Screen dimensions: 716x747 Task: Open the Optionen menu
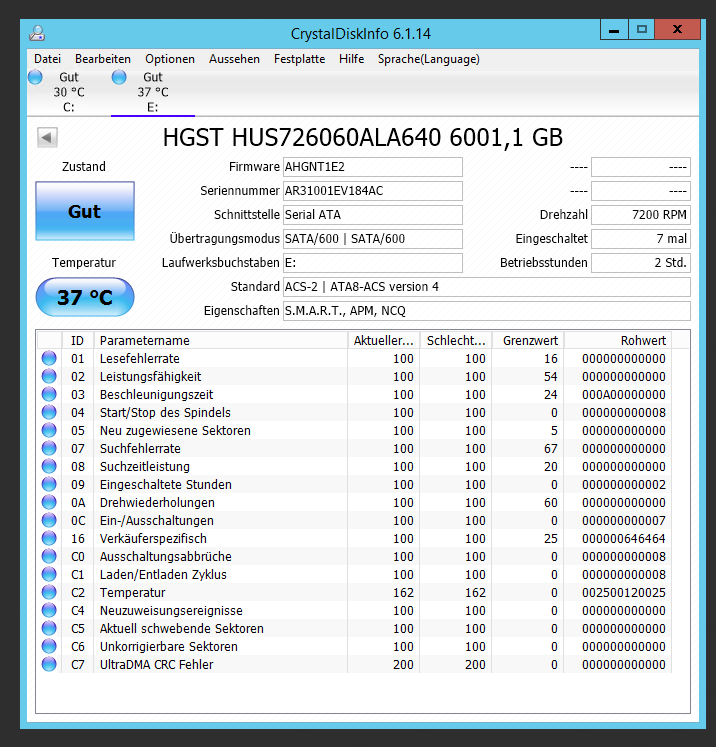pos(170,59)
